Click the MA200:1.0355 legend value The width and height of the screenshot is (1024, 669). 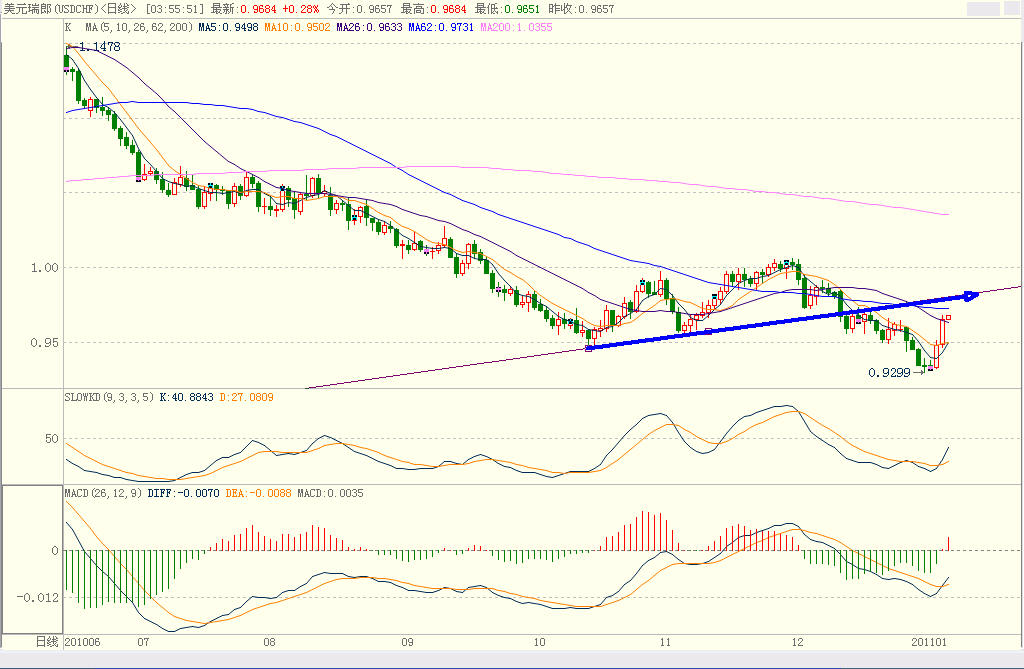coord(516,27)
